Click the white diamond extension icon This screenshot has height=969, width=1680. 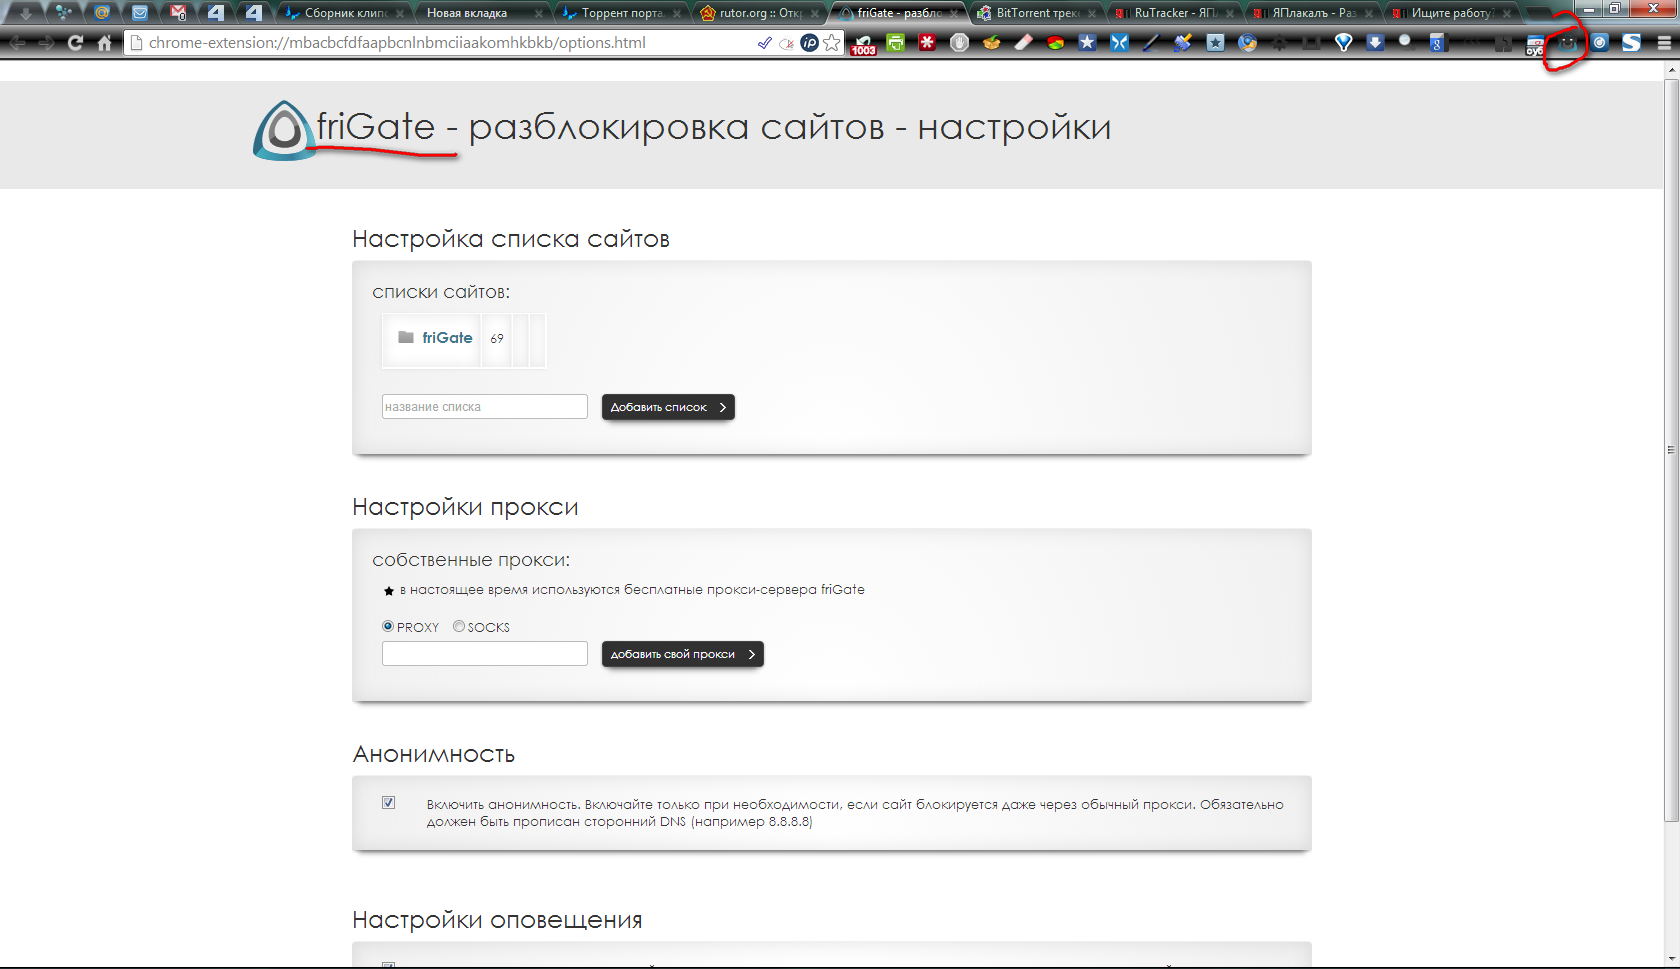pyautogui.click(x=1343, y=43)
